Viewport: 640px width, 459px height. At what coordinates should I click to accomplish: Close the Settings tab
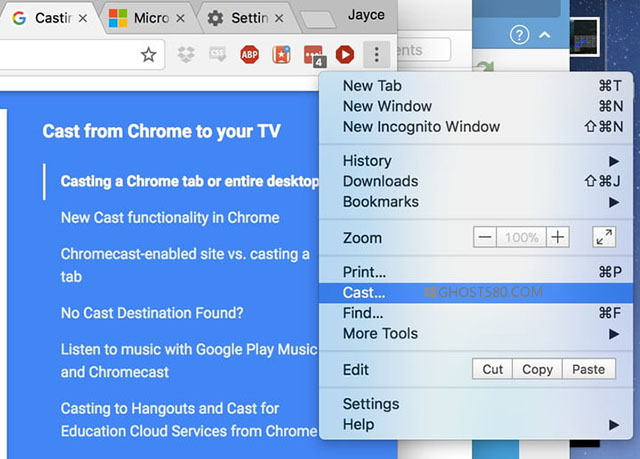pyautogui.click(x=279, y=18)
